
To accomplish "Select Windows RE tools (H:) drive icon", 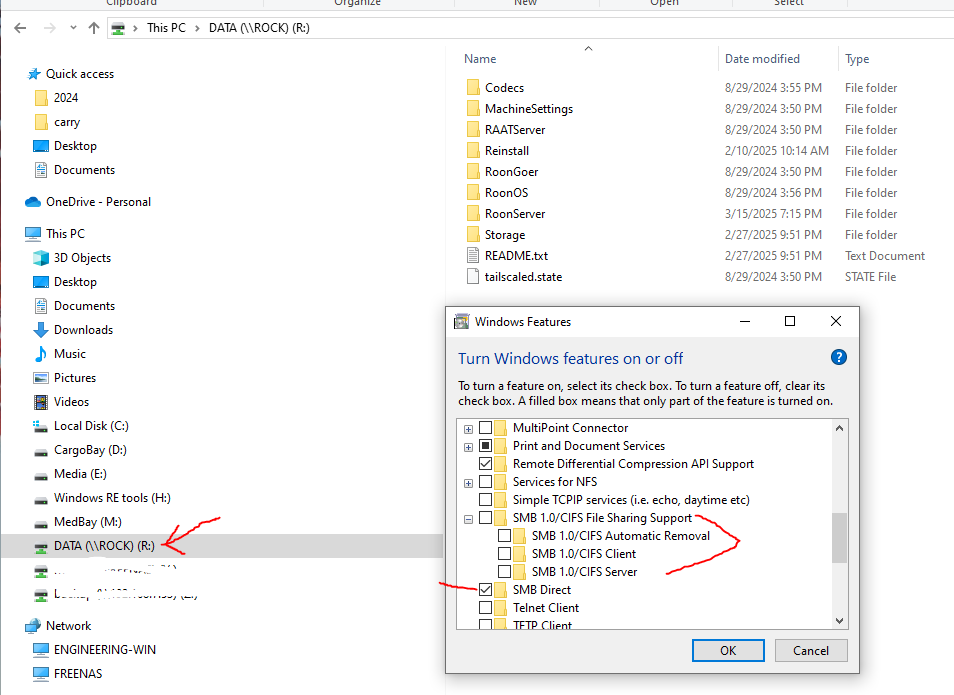I will coord(41,500).
